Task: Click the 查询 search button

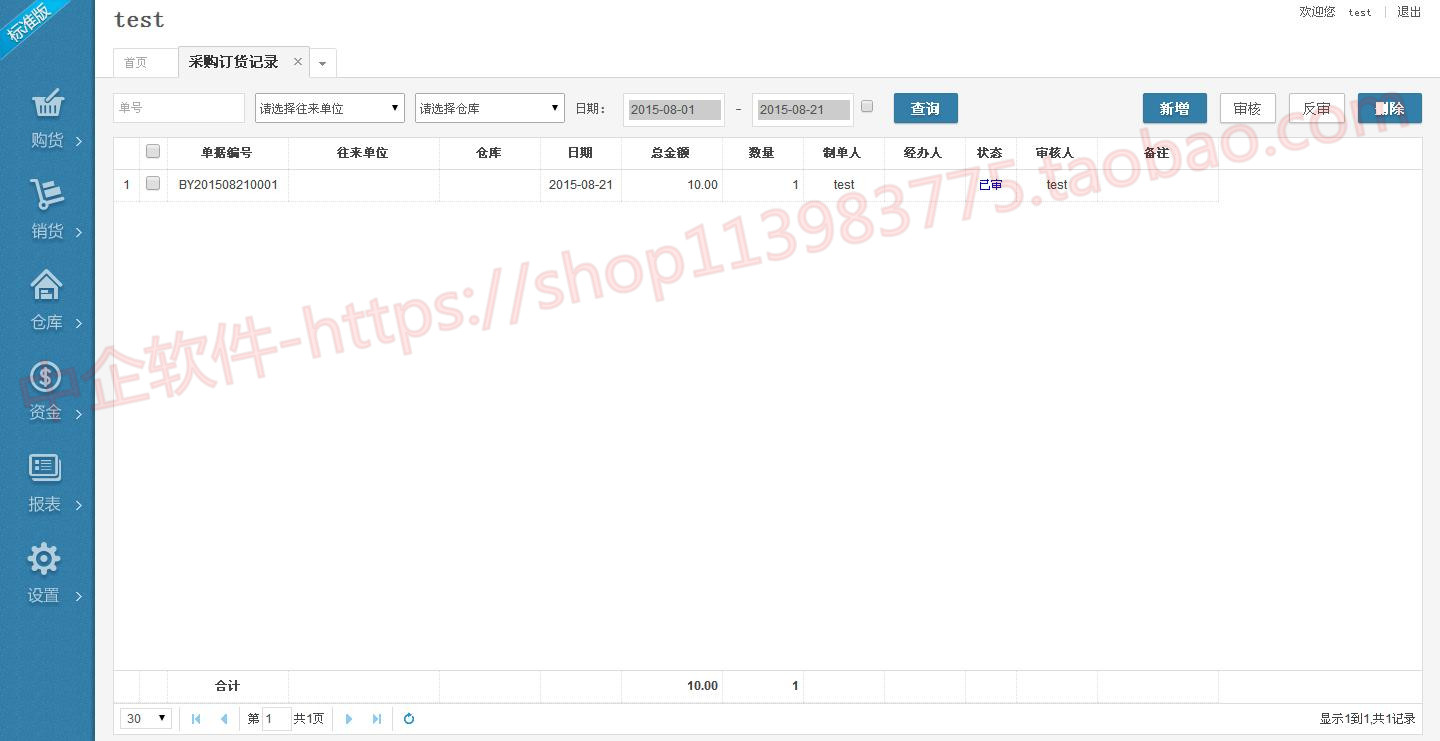Action: click(x=926, y=108)
